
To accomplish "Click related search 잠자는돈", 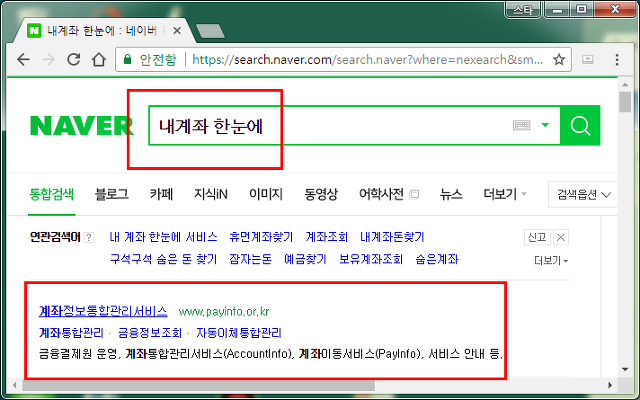I will (x=250, y=259).
